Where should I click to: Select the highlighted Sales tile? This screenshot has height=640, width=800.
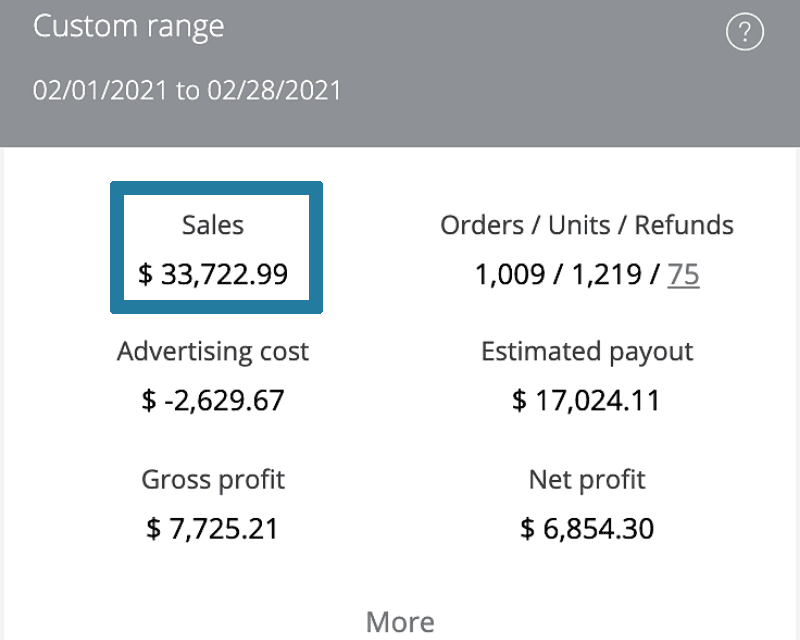pyautogui.click(x=216, y=248)
